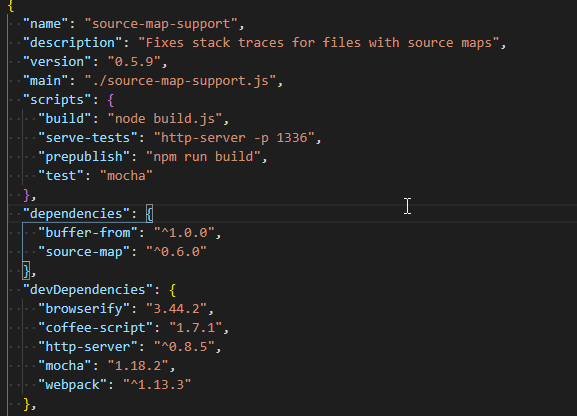
Task: Click the "build" script key
Action: pos(64,119)
